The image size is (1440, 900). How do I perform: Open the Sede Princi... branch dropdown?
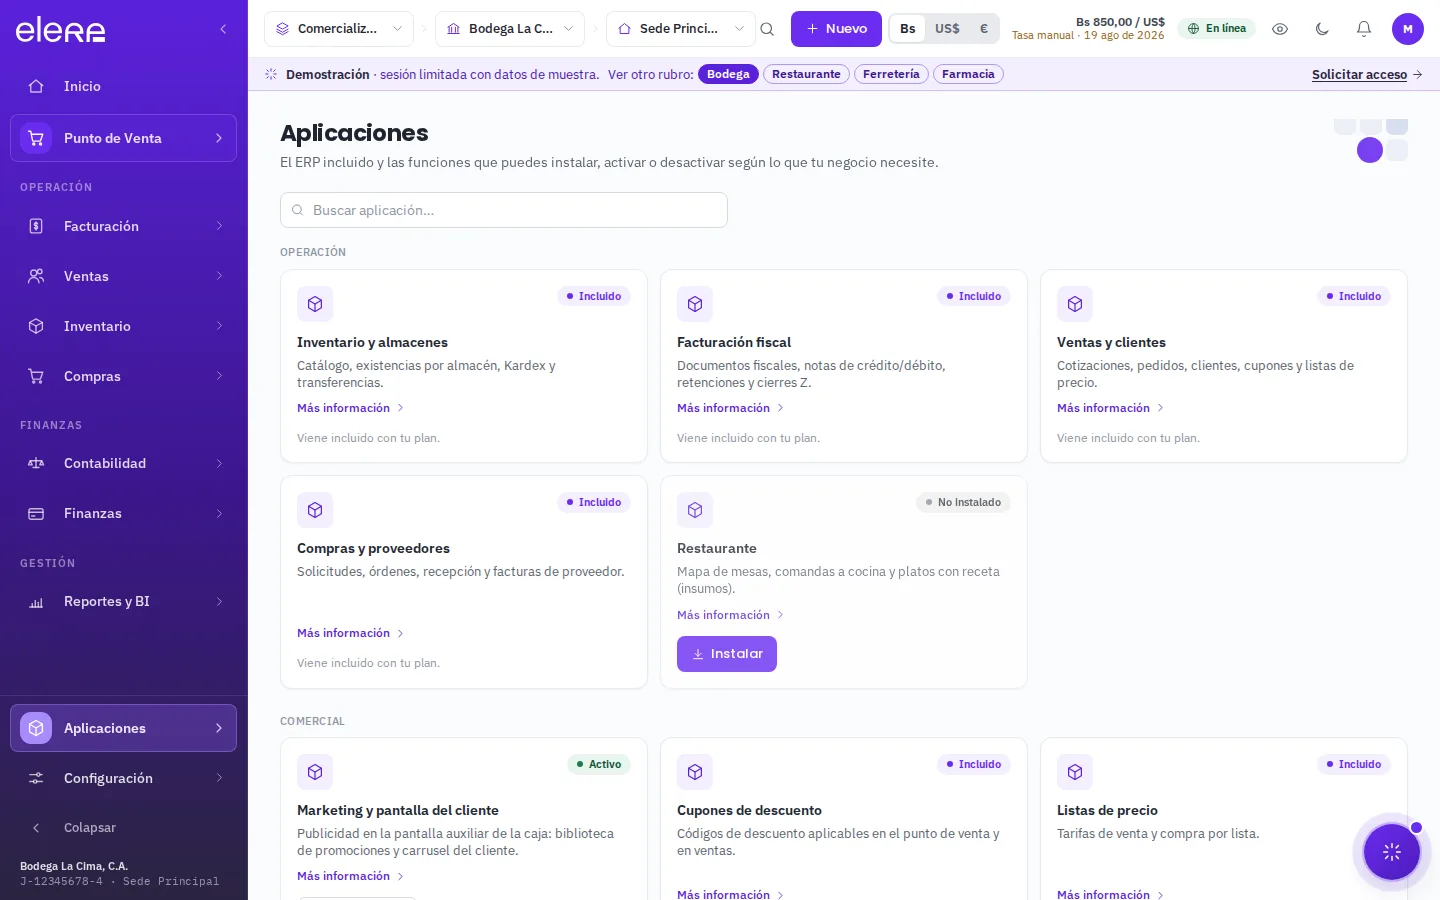point(681,29)
